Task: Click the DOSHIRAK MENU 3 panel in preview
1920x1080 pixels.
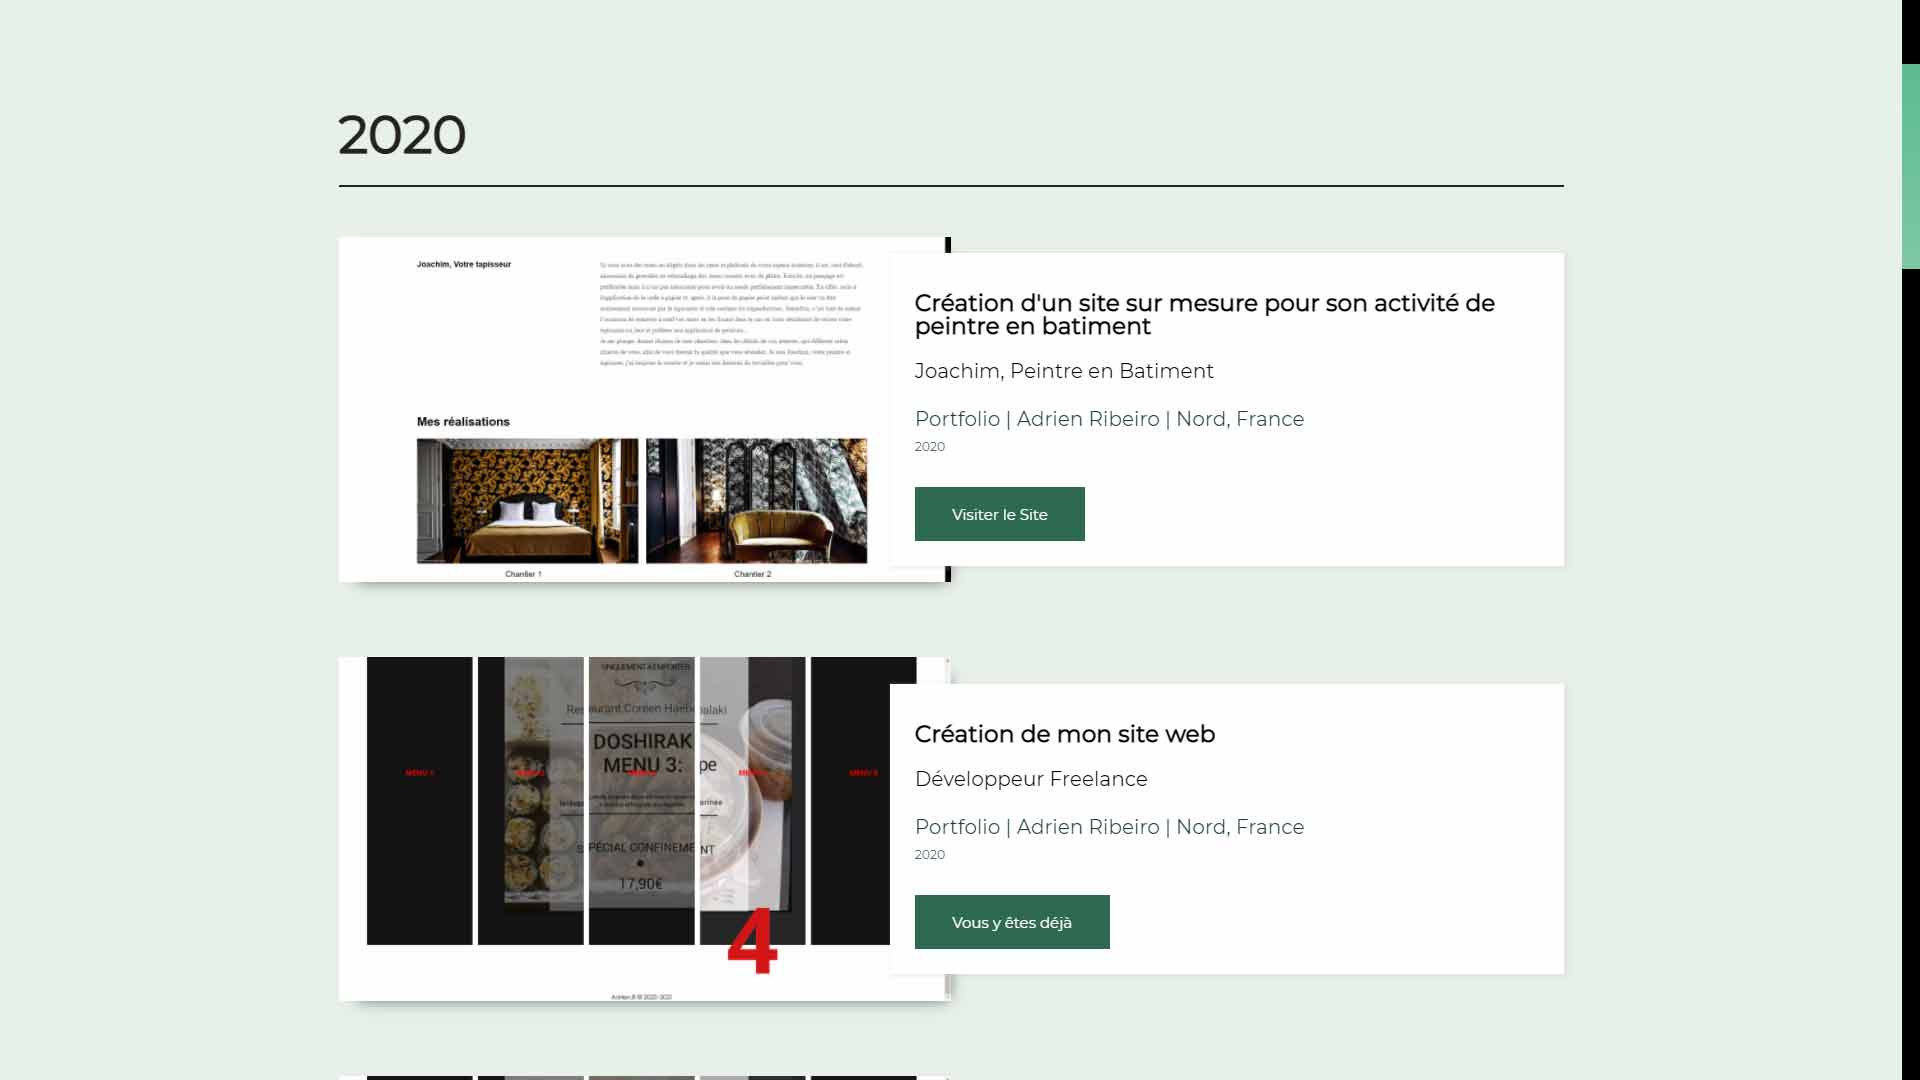Action: tap(641, 800)
